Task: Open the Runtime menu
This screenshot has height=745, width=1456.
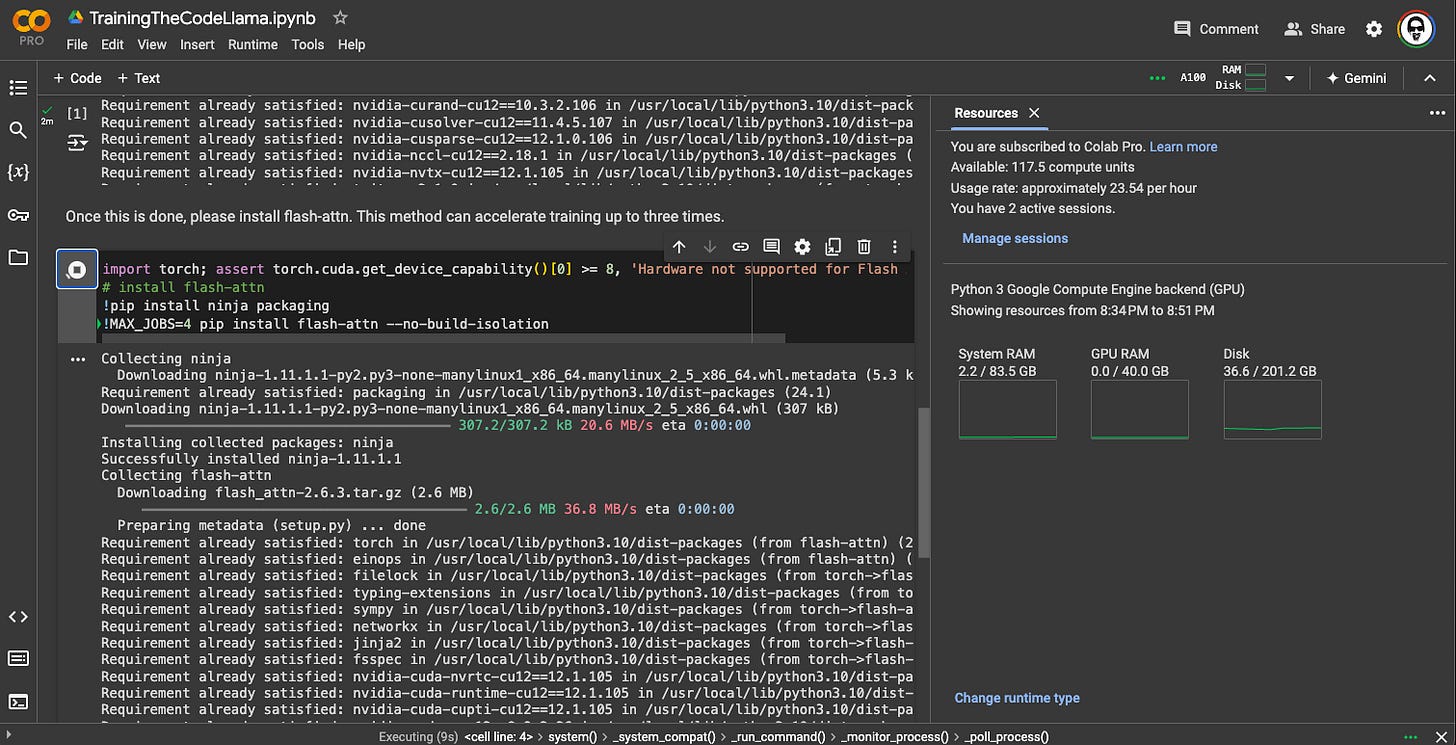Action: tap(253, 44)
